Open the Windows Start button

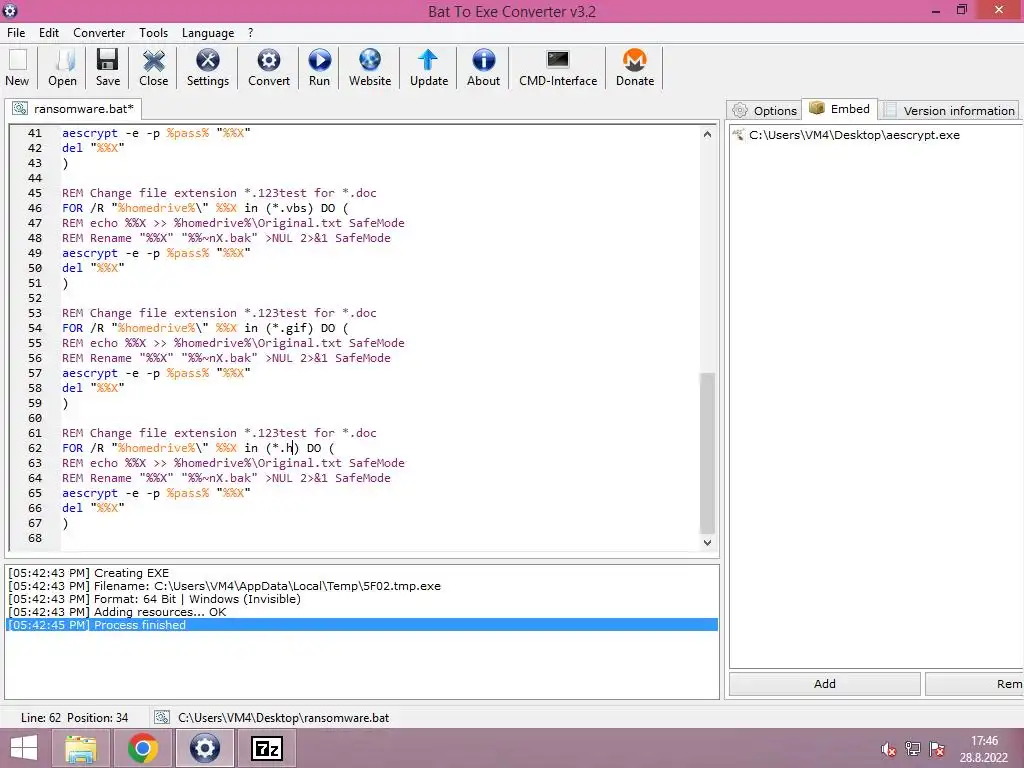point(24,748)
